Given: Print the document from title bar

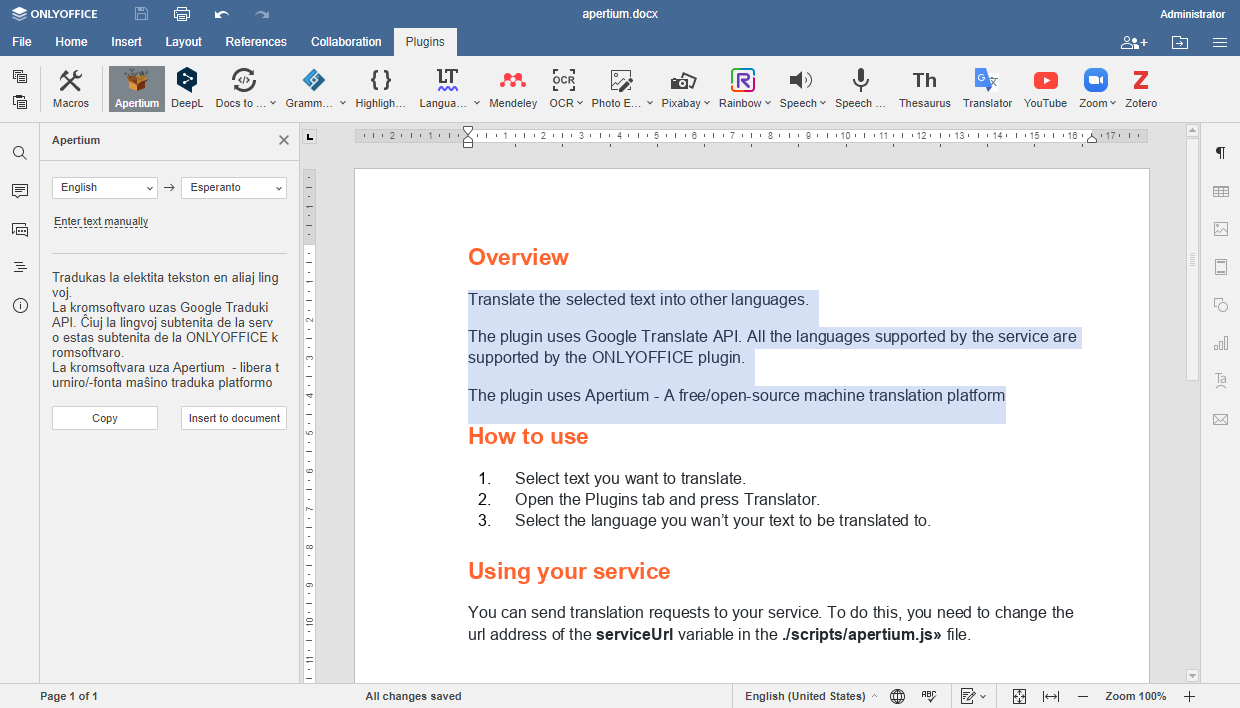Looking at the screenshot, I should [182, 14].
